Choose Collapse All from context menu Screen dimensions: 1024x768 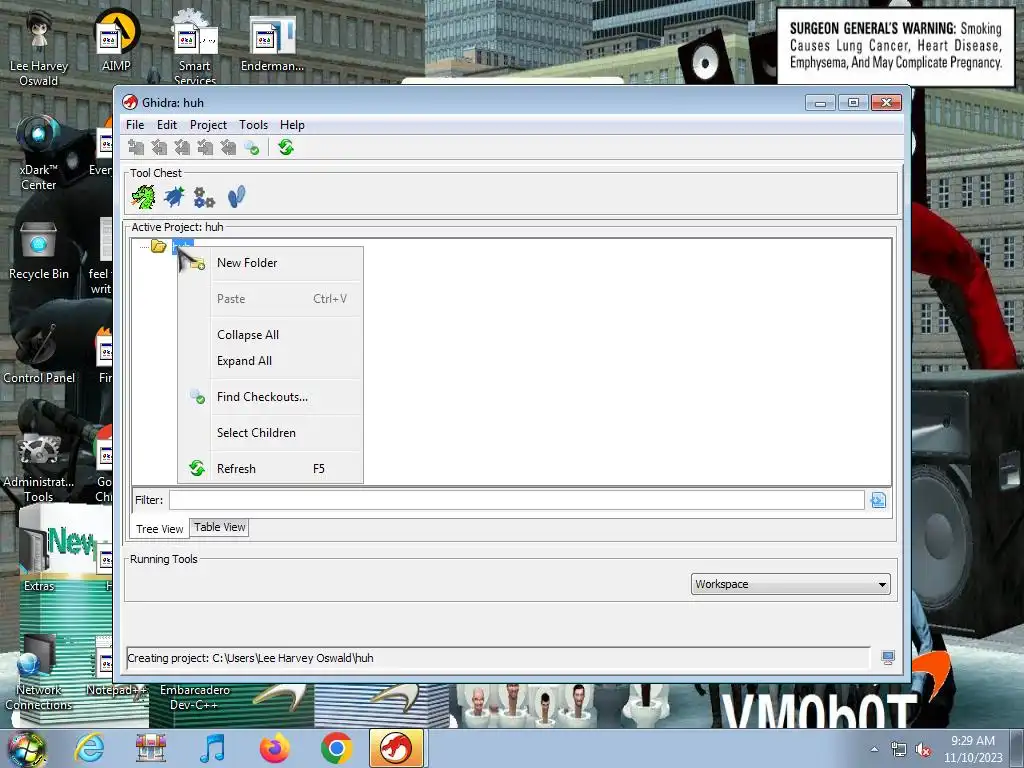[270, 335]
